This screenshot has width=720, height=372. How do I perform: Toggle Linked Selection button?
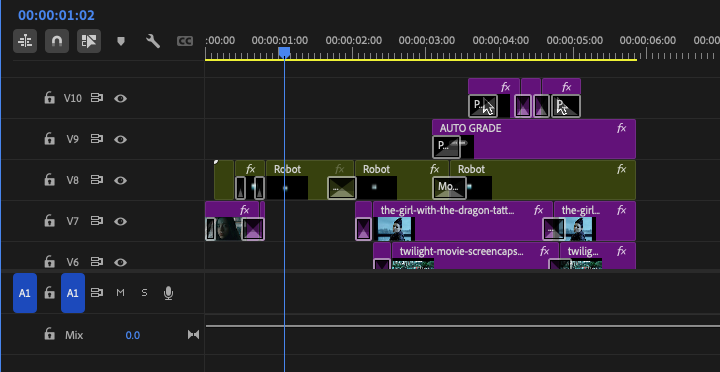[x=89, y=41]
